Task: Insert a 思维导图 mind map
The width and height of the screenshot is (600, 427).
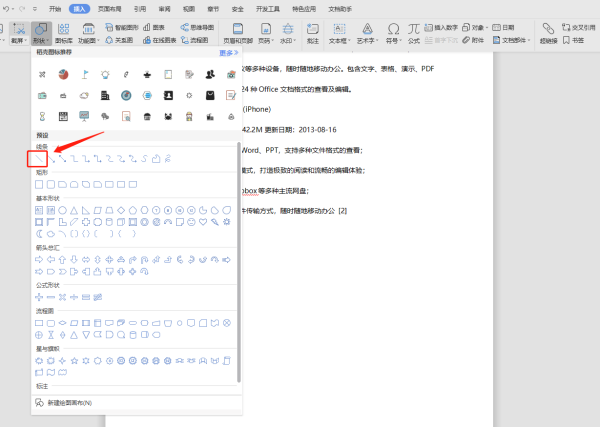Action: point(197,28)
